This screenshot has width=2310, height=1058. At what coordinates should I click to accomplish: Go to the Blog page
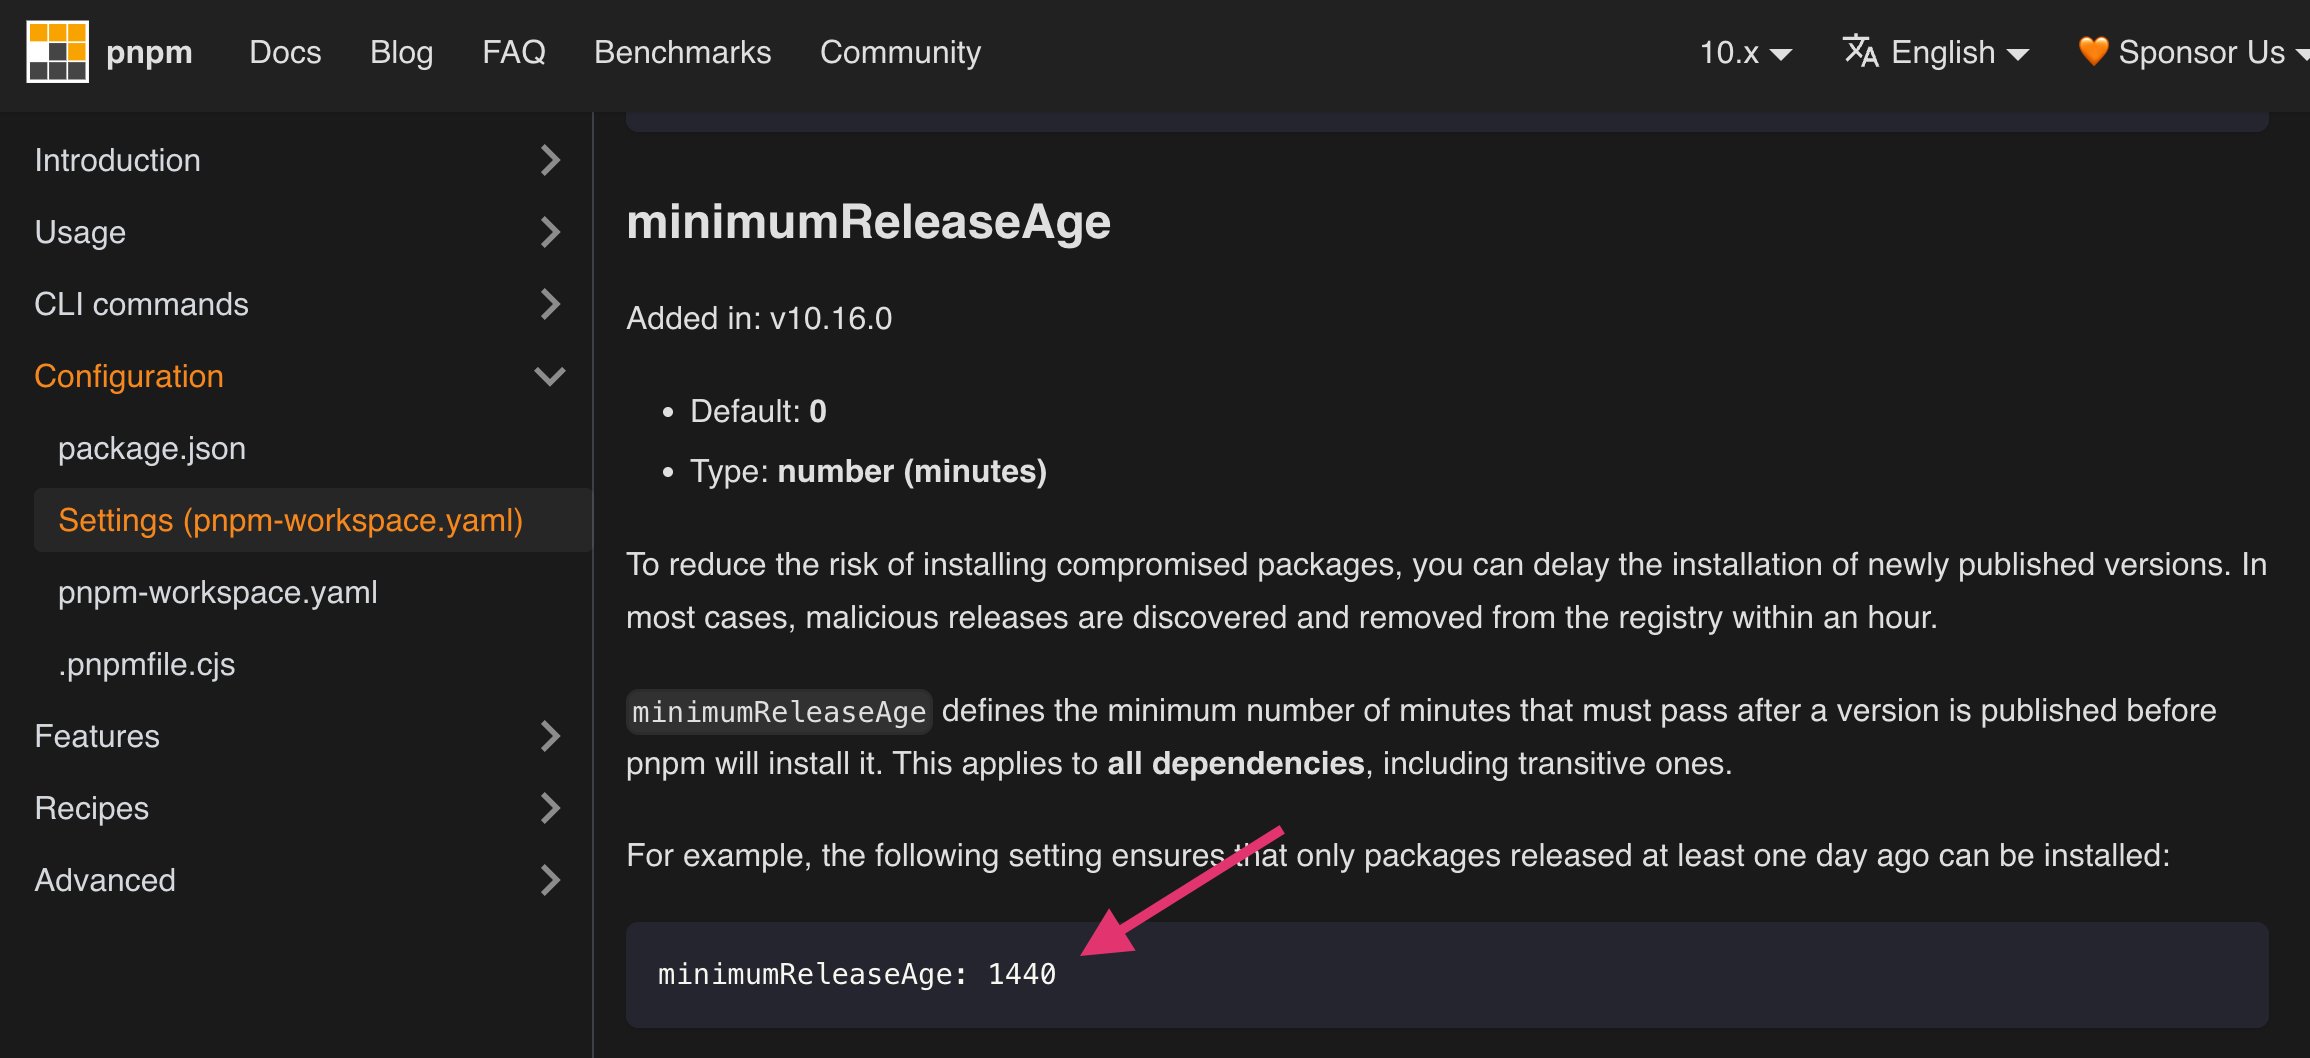tap(402, 52)
